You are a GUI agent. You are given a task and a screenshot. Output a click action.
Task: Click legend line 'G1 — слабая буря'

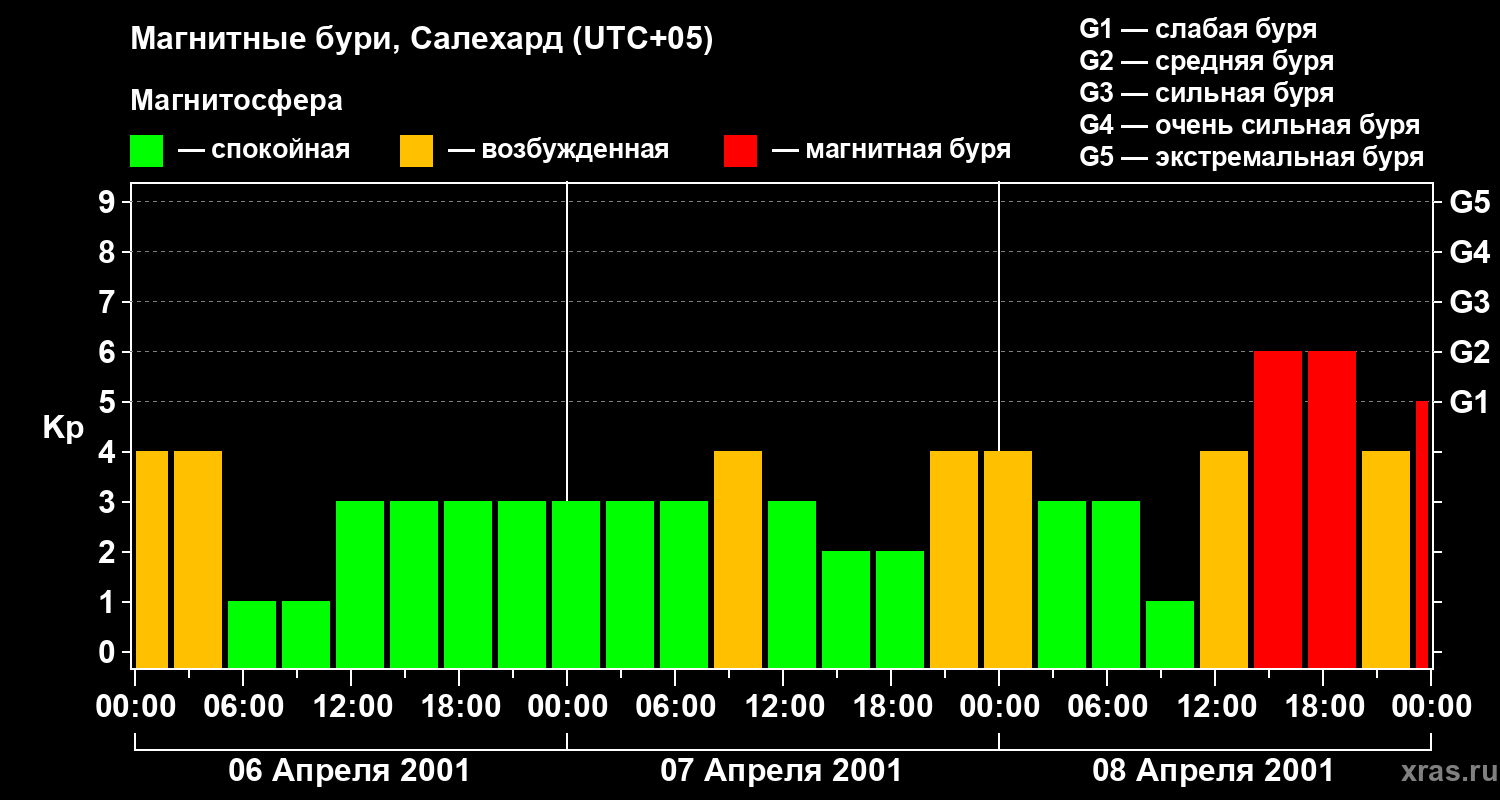pyautogui.click(x=1198, y=29)
